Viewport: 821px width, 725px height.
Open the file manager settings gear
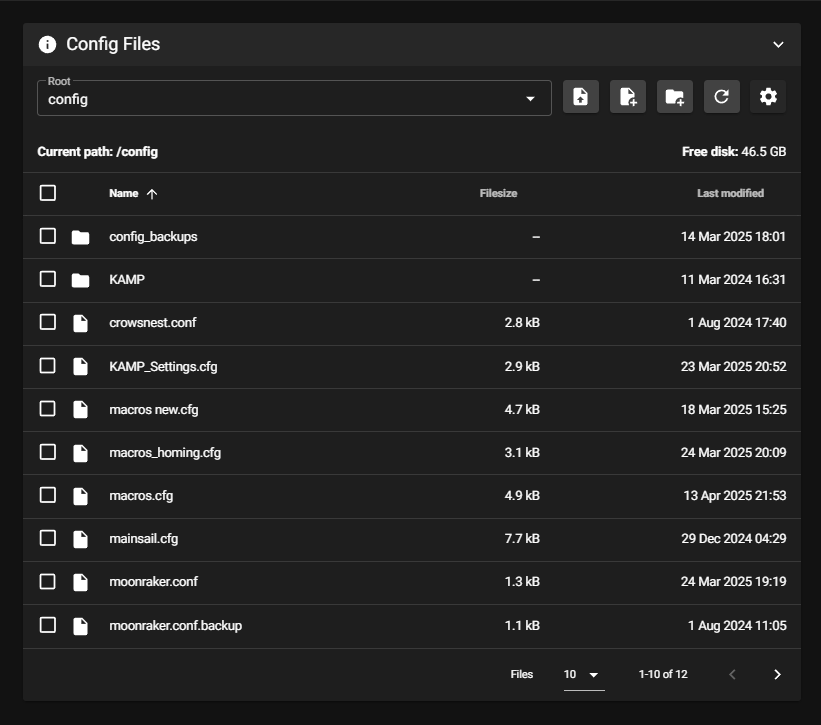768,97
